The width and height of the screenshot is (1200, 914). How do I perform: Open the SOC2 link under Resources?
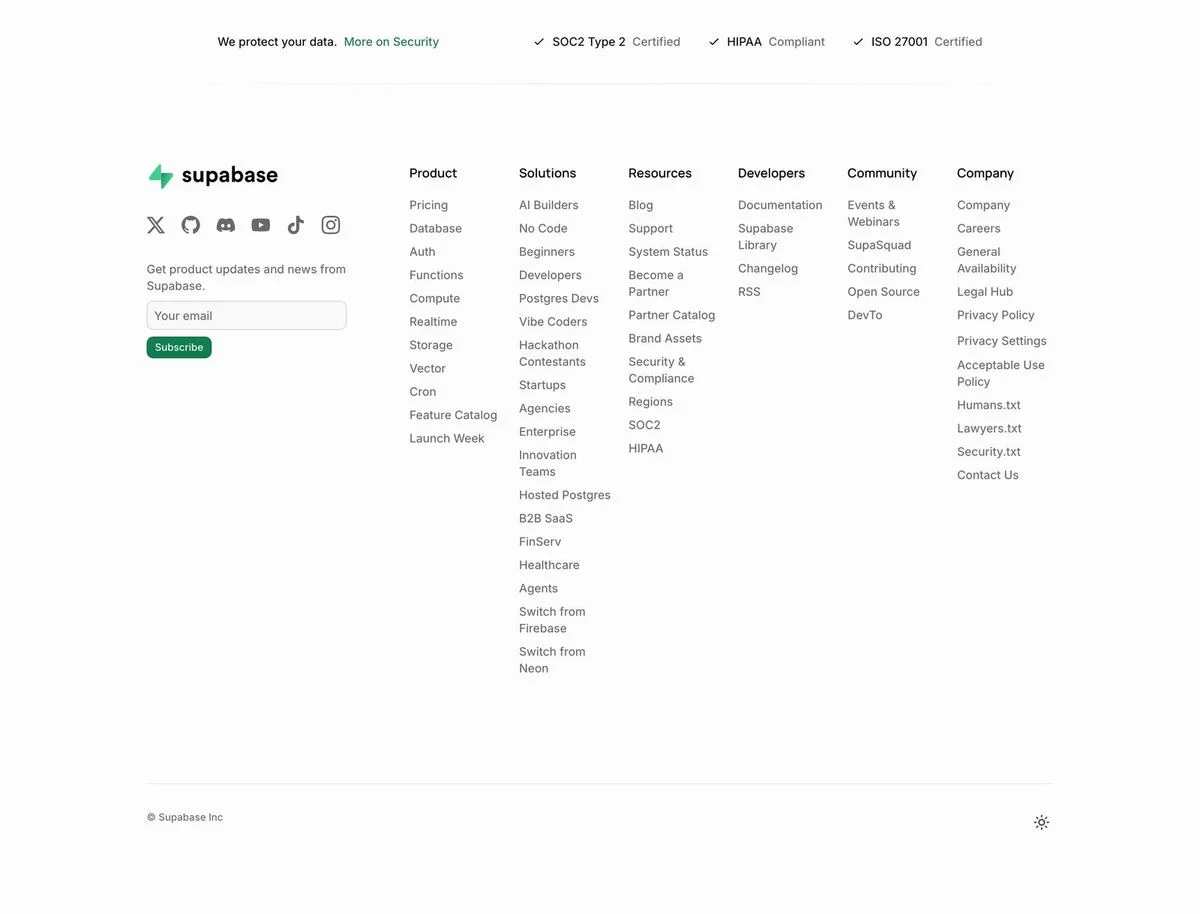point(644,425)
